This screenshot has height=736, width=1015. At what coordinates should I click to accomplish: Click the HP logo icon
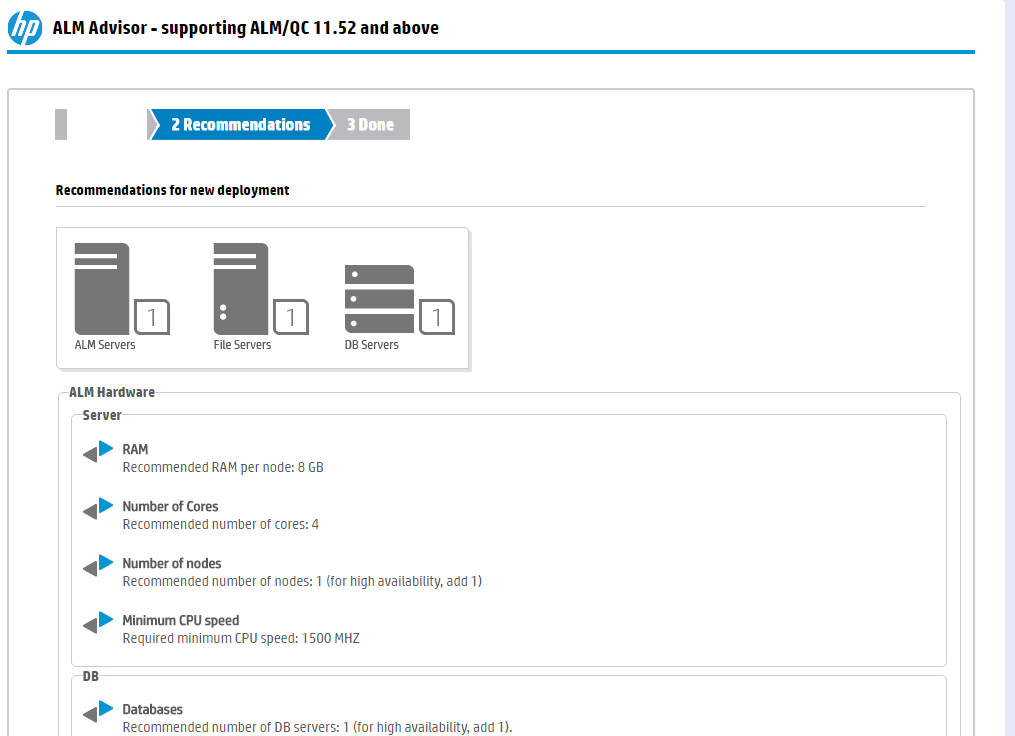25,28
